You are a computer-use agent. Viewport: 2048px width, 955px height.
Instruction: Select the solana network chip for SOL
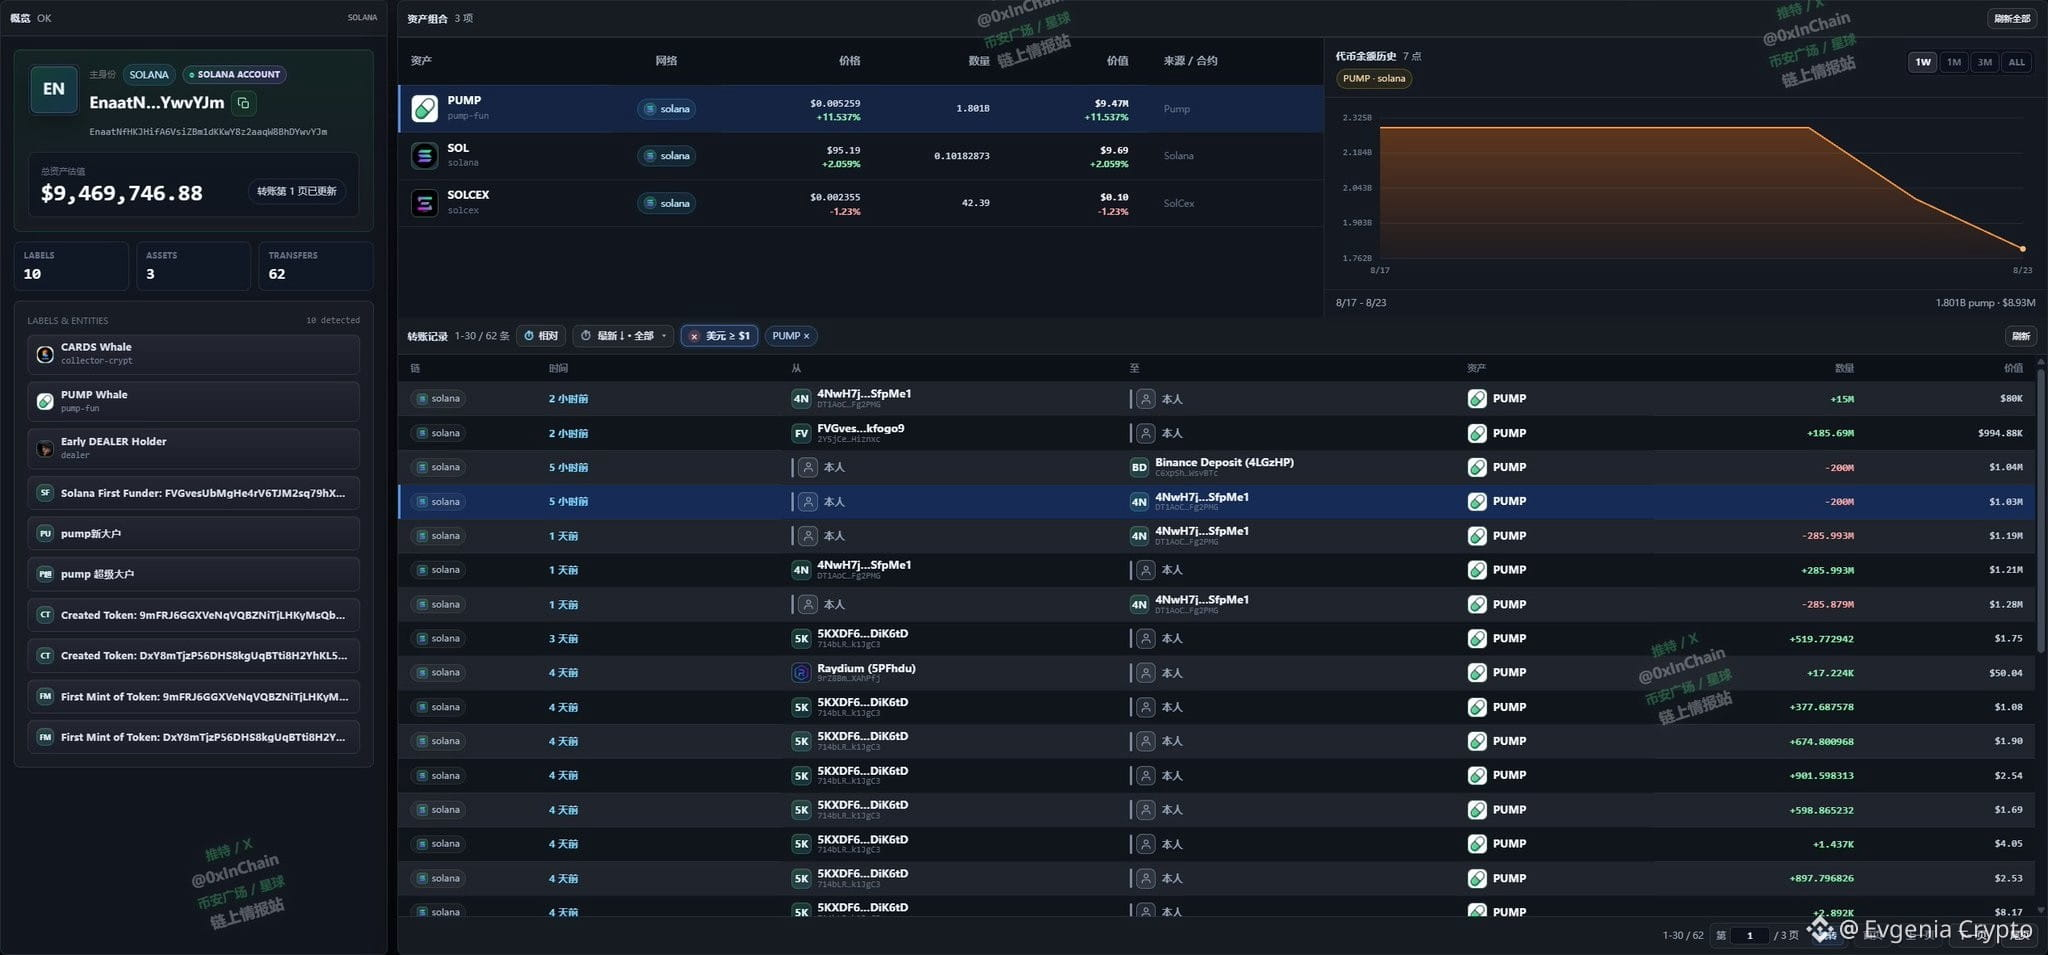667,156
